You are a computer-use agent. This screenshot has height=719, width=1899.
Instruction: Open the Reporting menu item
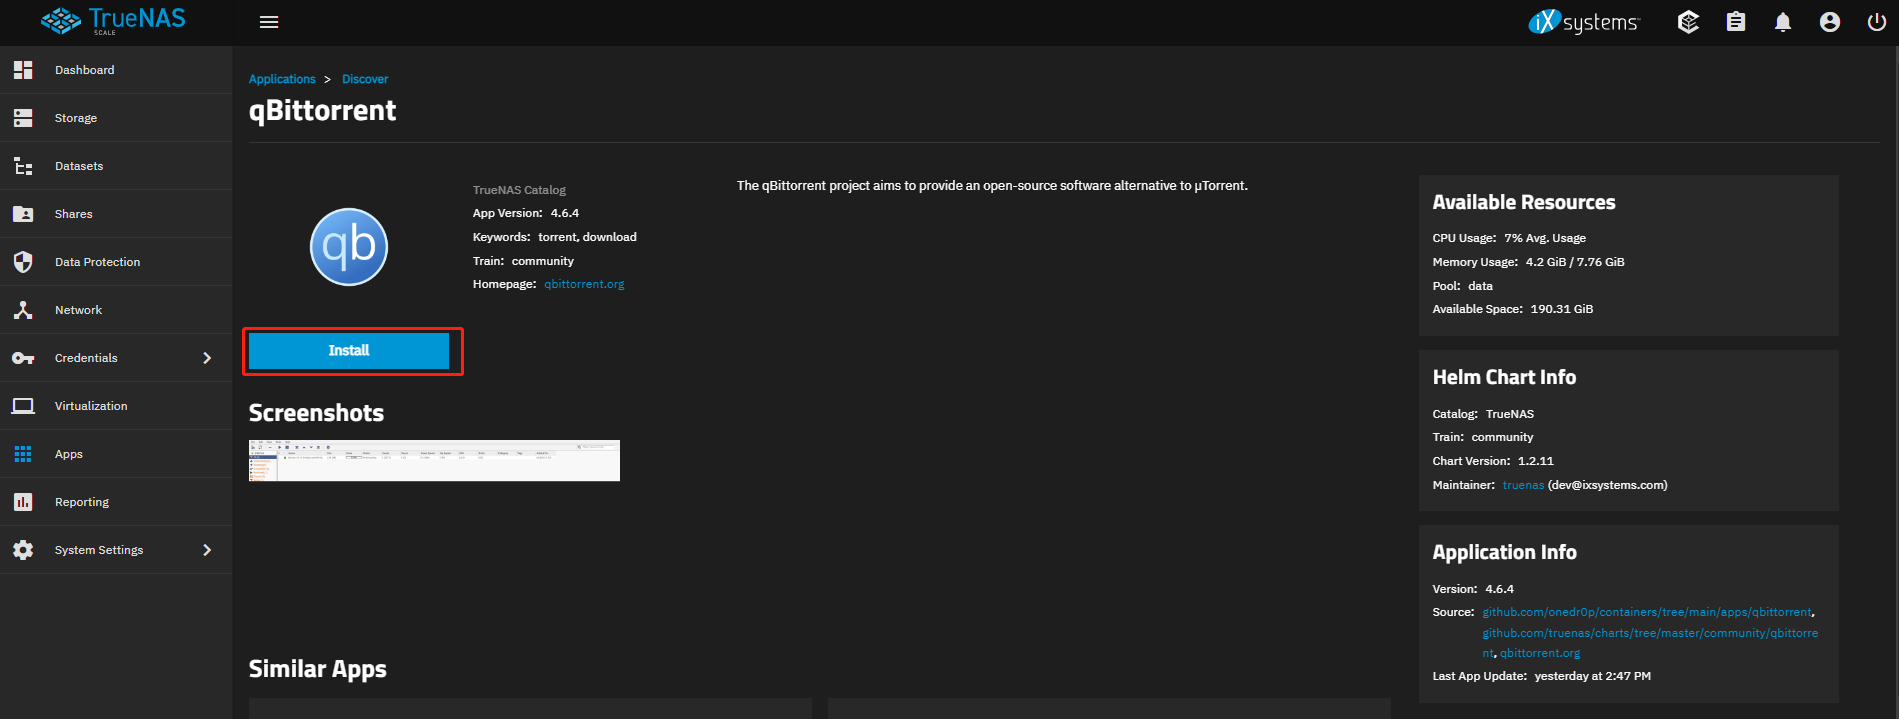116,502
